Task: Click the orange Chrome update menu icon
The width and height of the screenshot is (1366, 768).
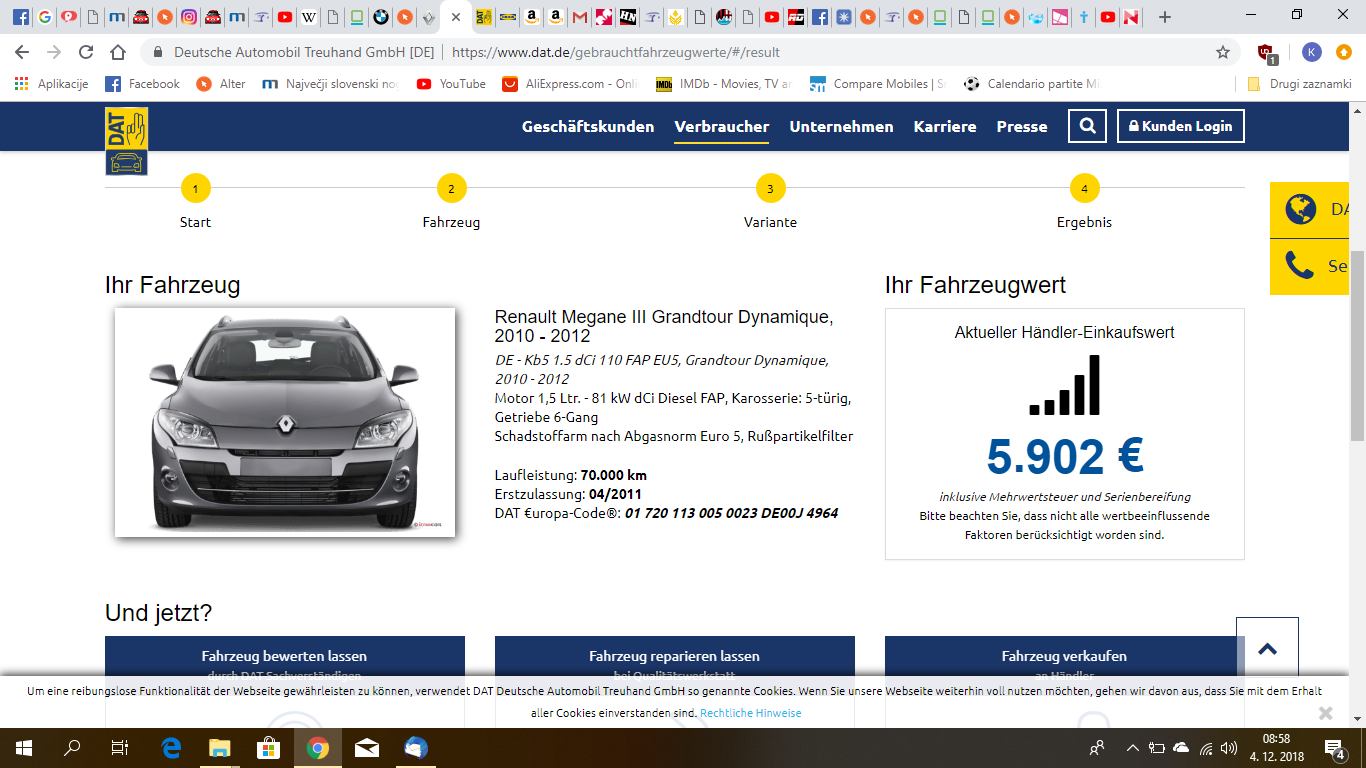Action: coord(1344,52)
